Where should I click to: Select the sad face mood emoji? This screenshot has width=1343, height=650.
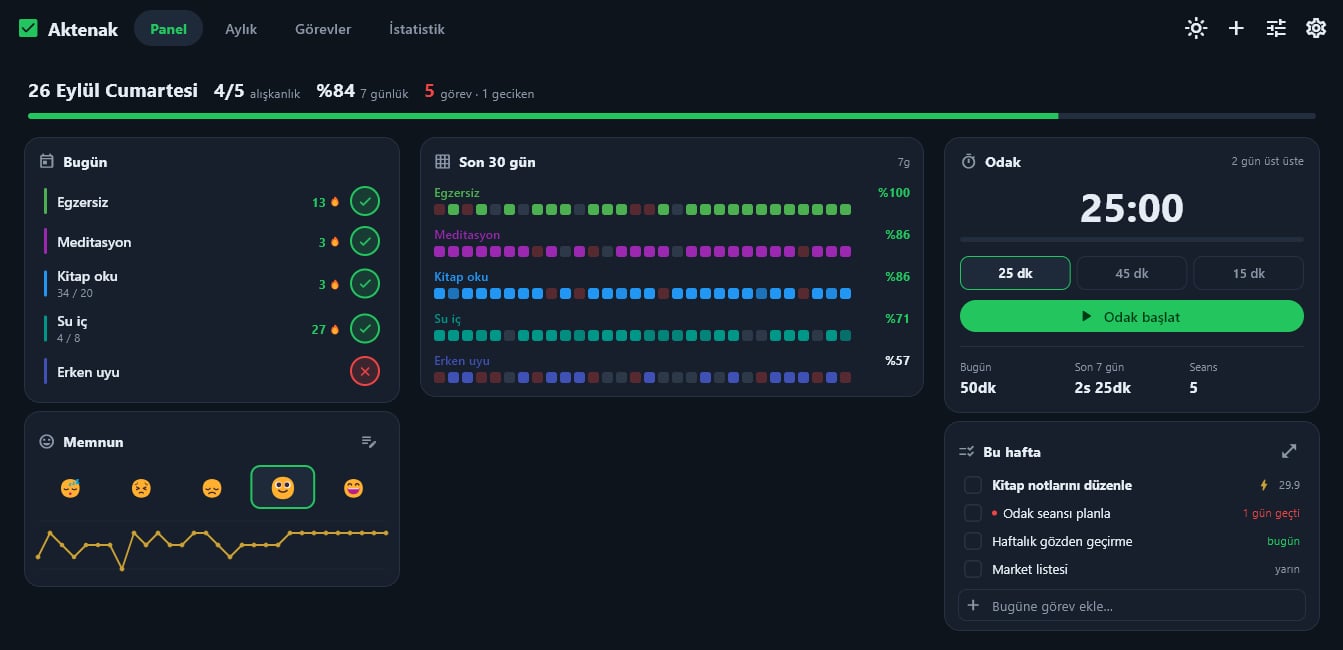212,488
